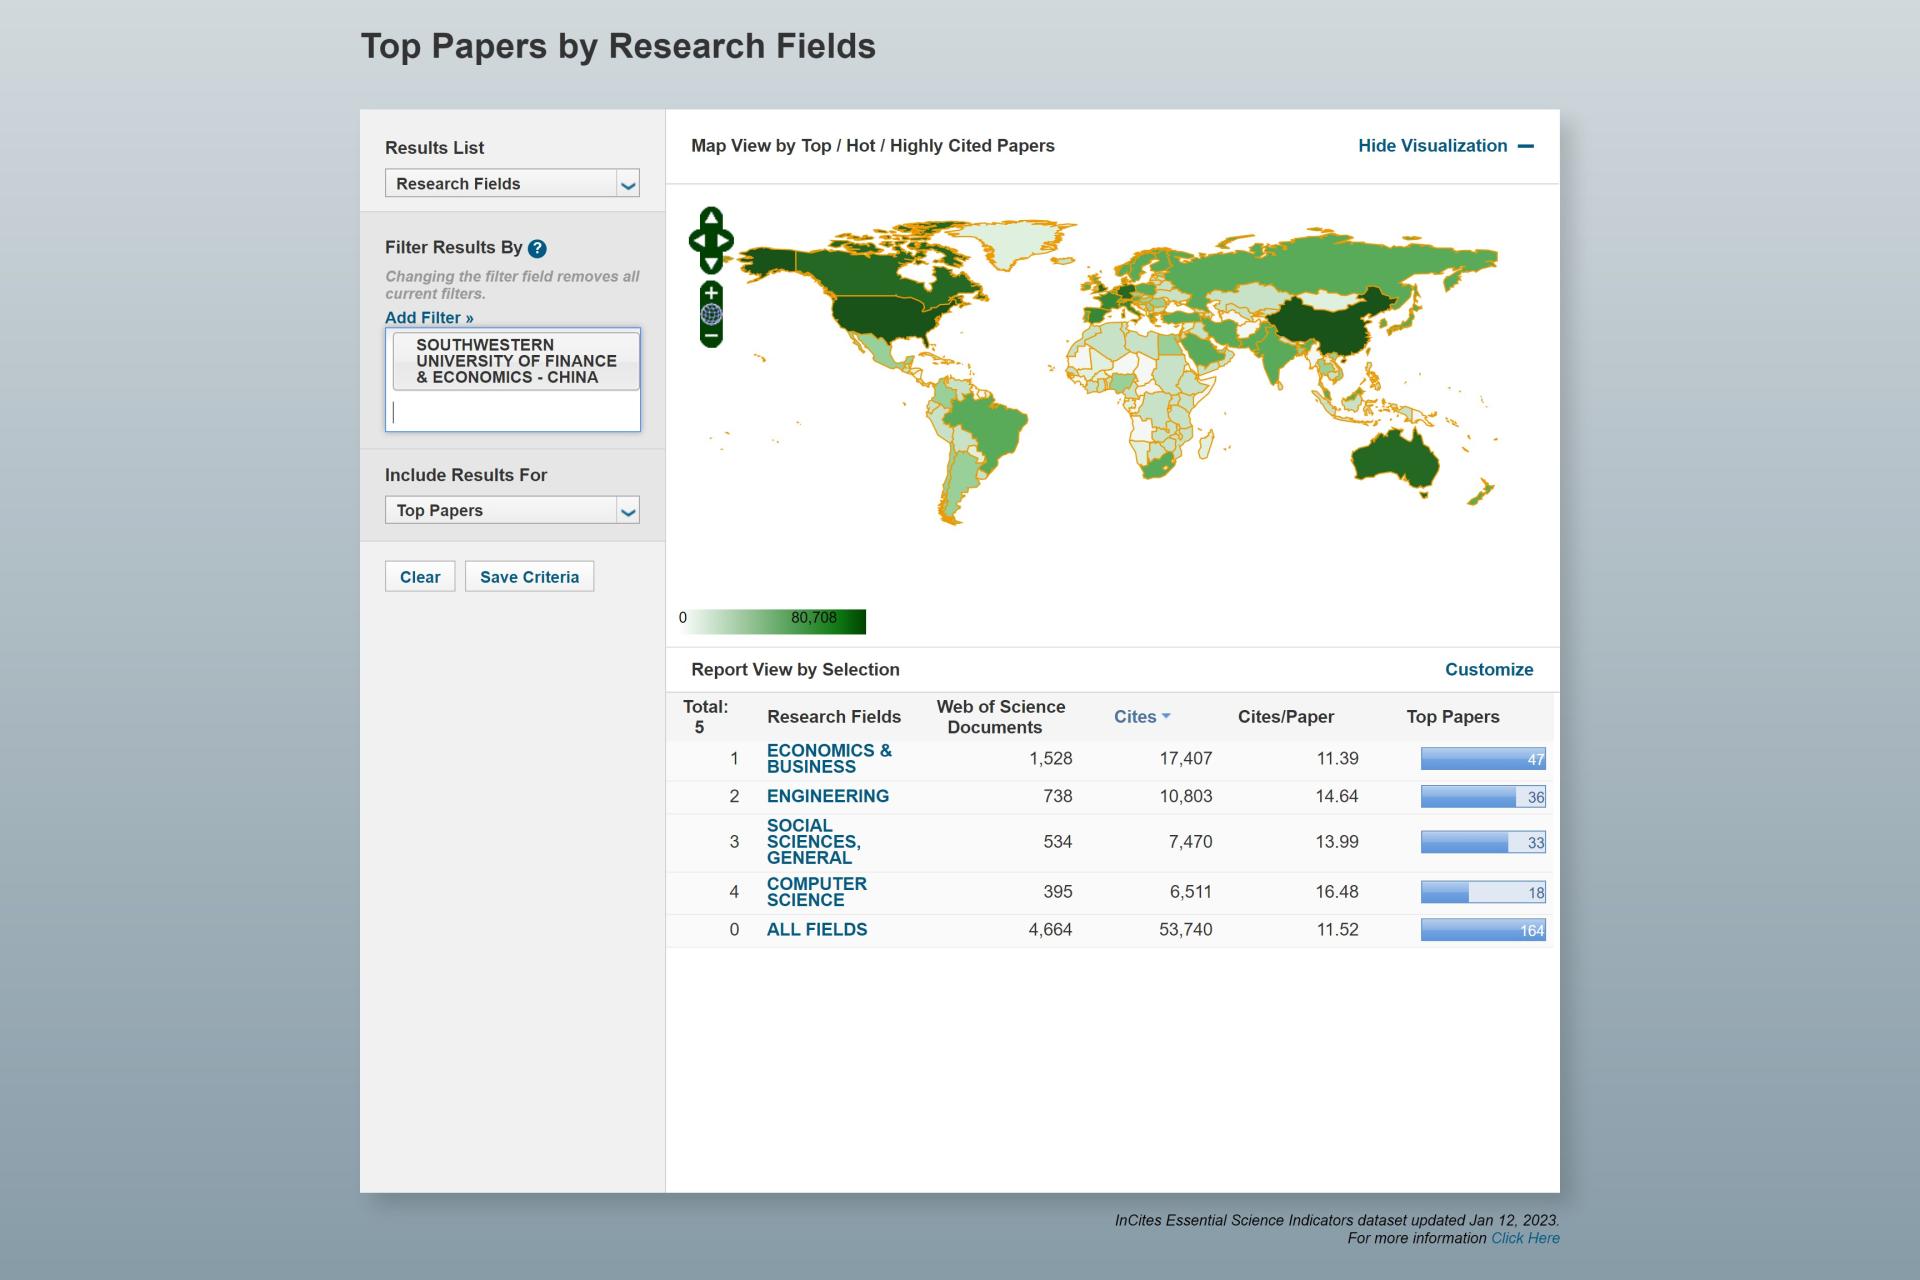Open the Filter Results By help icon

pos(537,249)
